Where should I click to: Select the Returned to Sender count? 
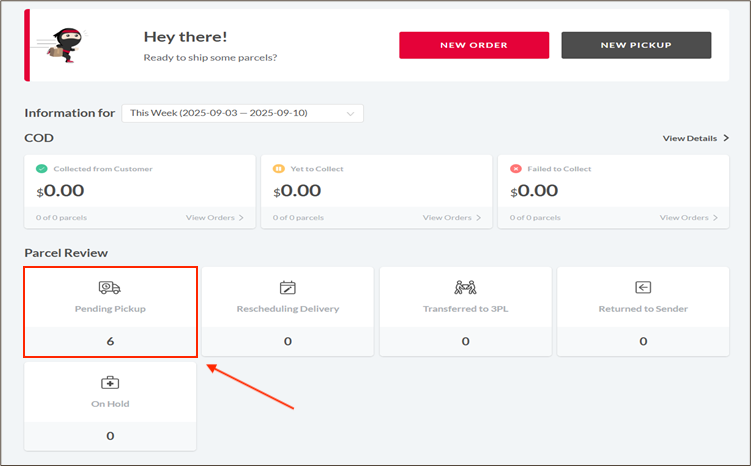[643, 341]
